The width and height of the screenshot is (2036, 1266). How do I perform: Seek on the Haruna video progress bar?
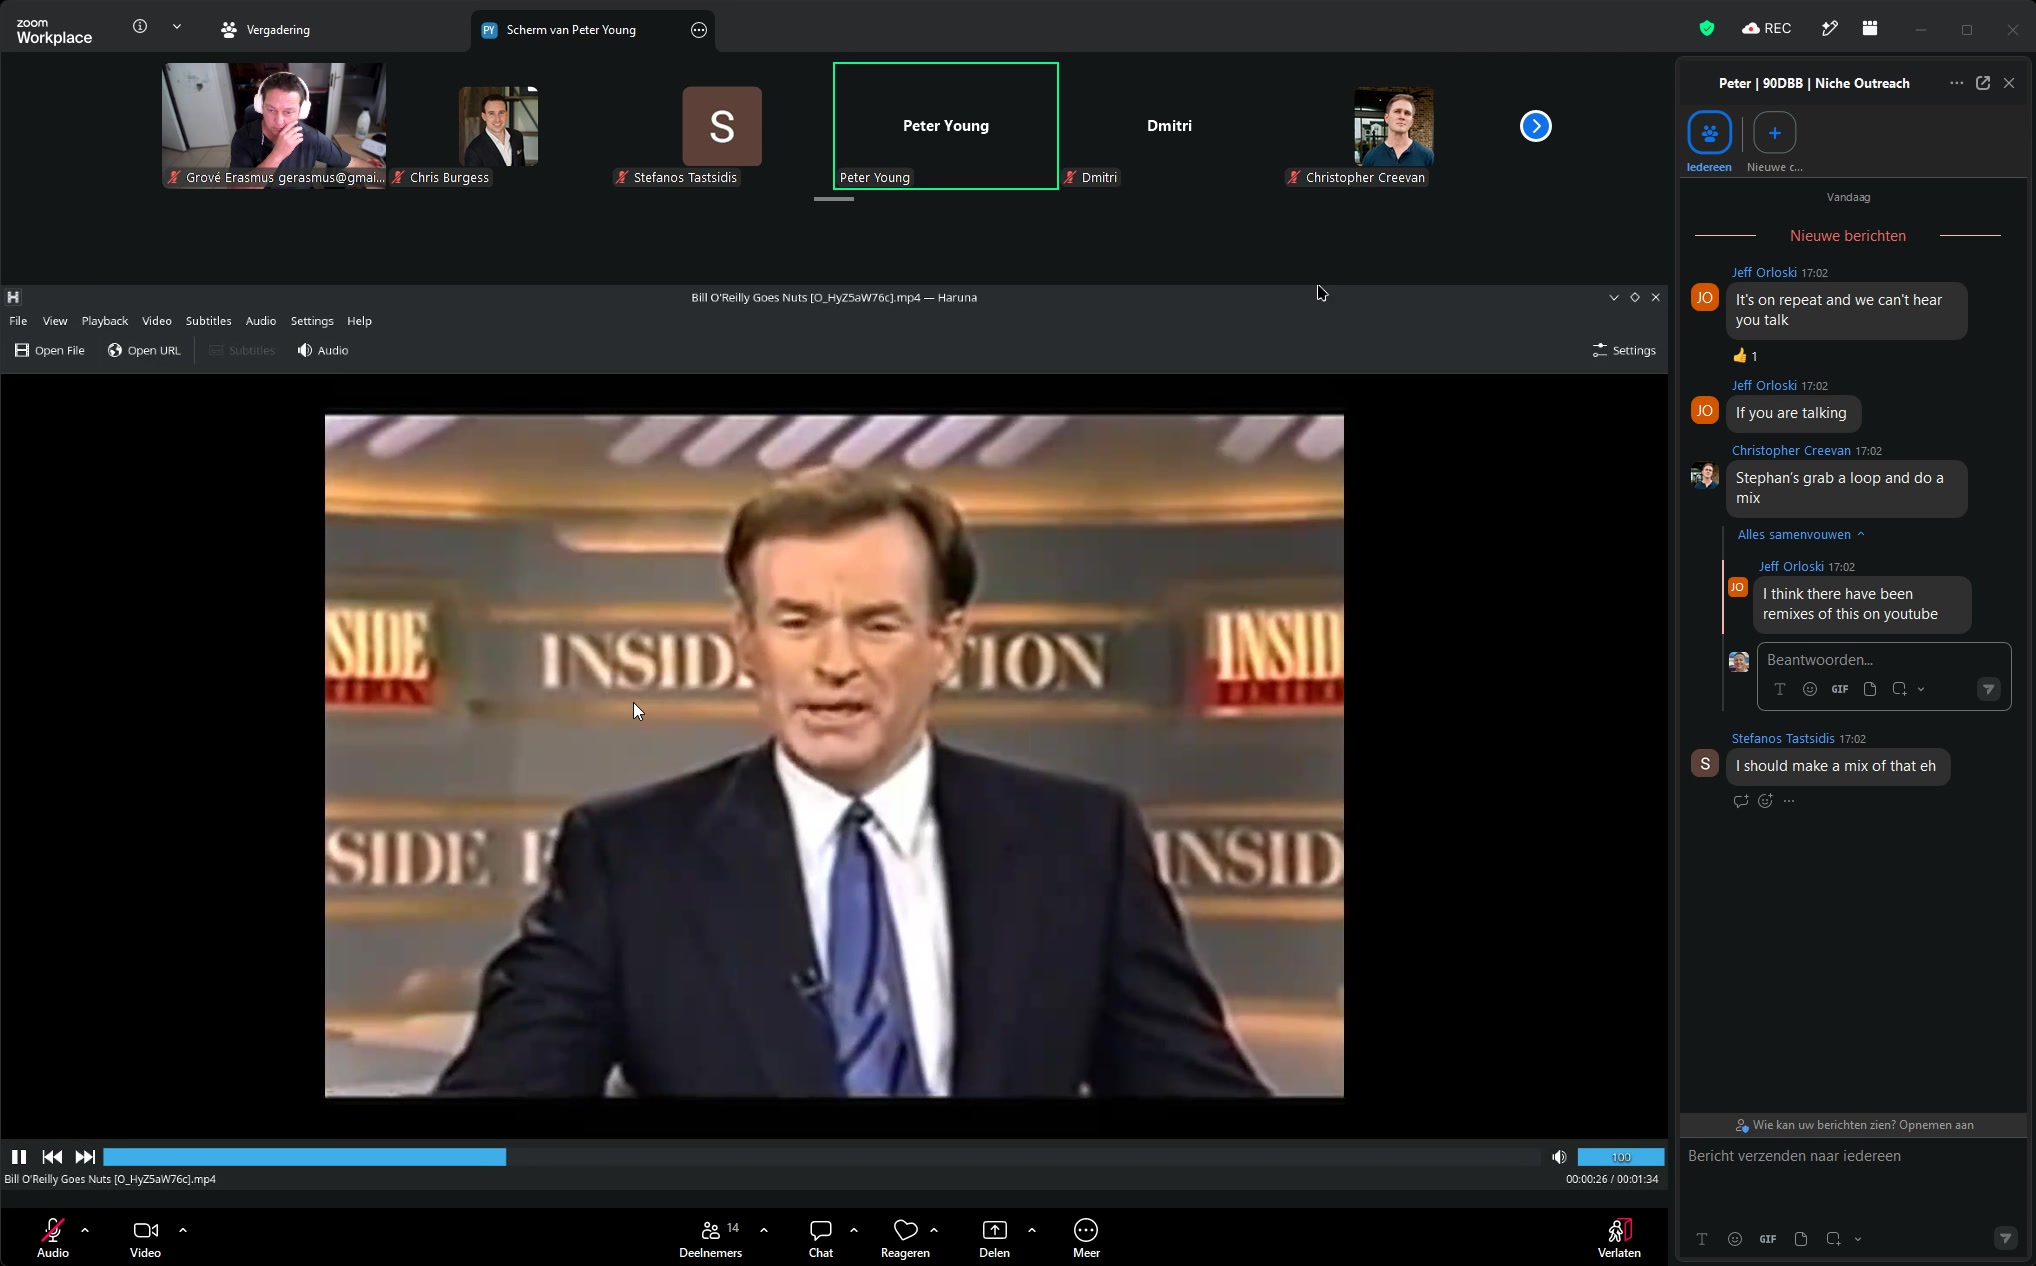coord(820,1157)
